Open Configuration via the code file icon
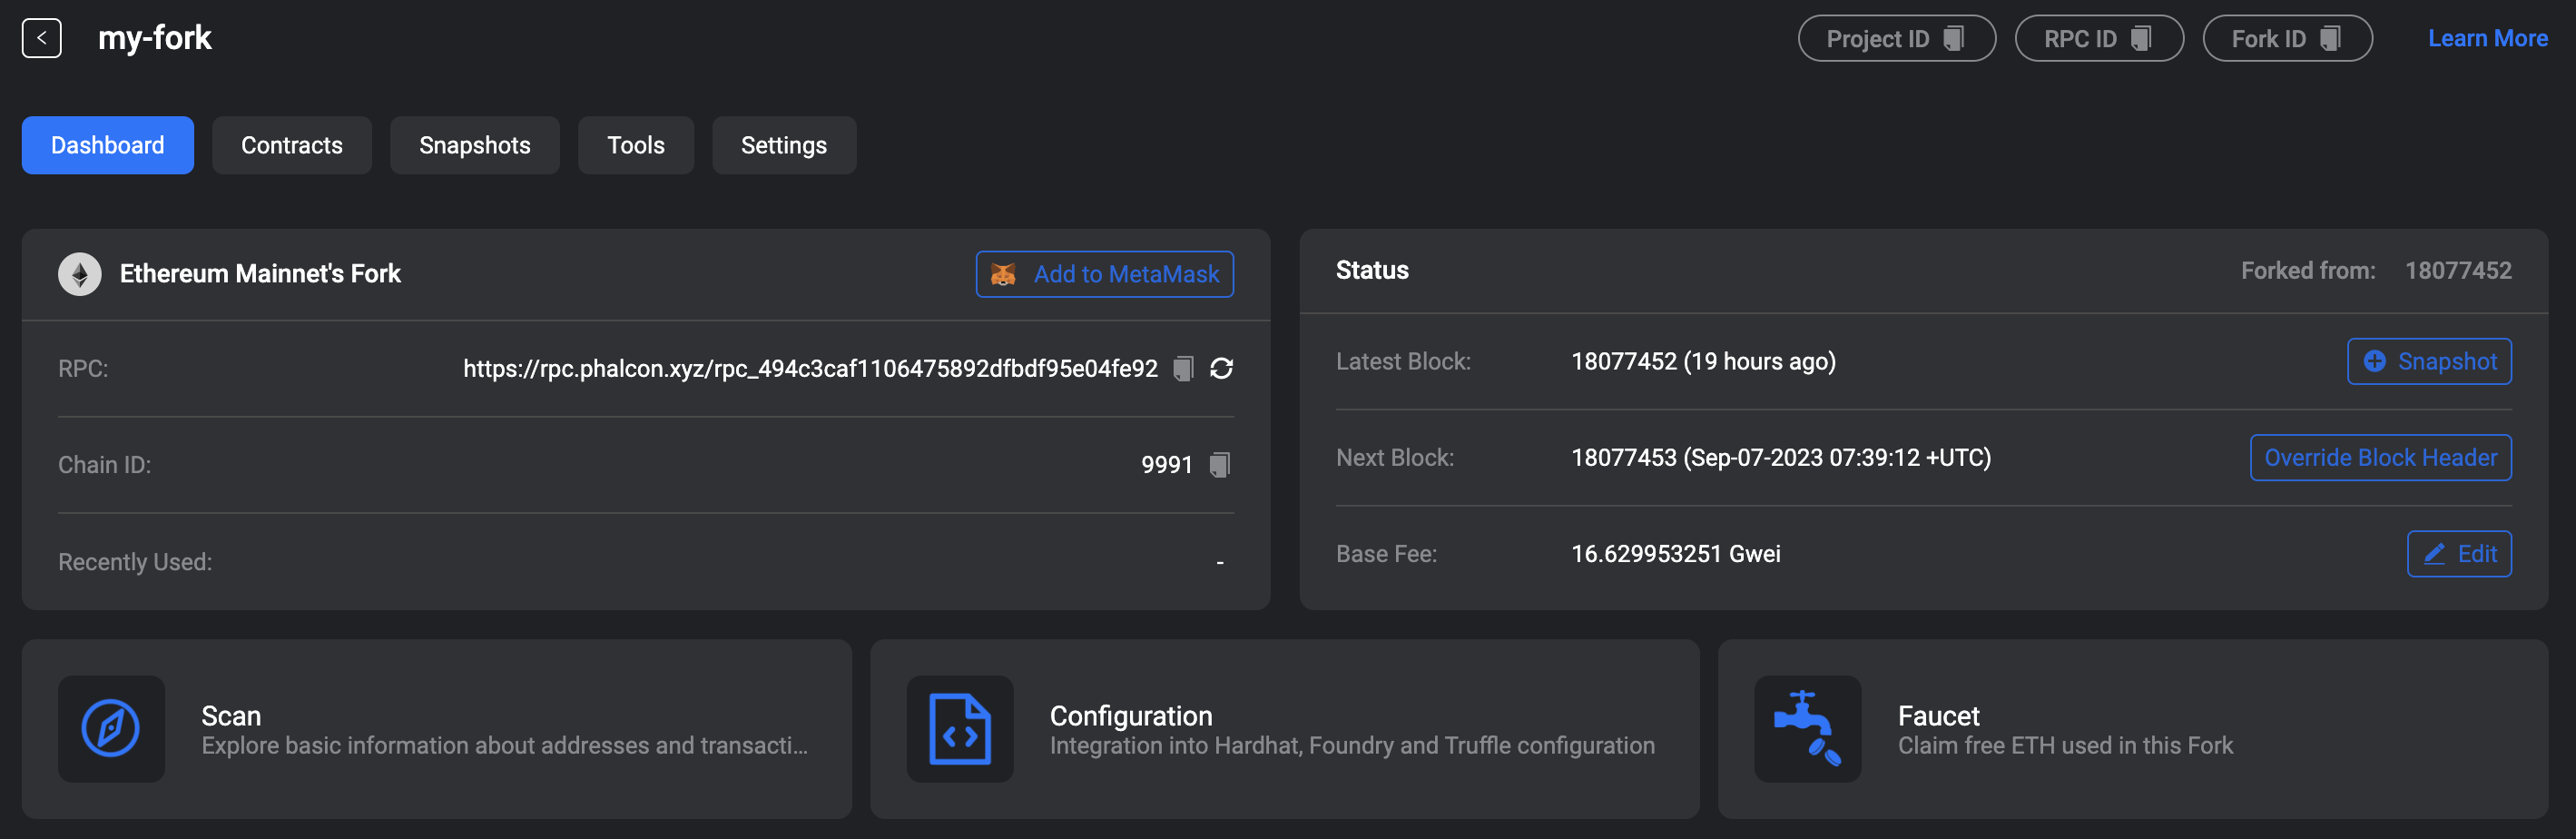This screenshot has height=839, width=2576. (x=959, y=729)
